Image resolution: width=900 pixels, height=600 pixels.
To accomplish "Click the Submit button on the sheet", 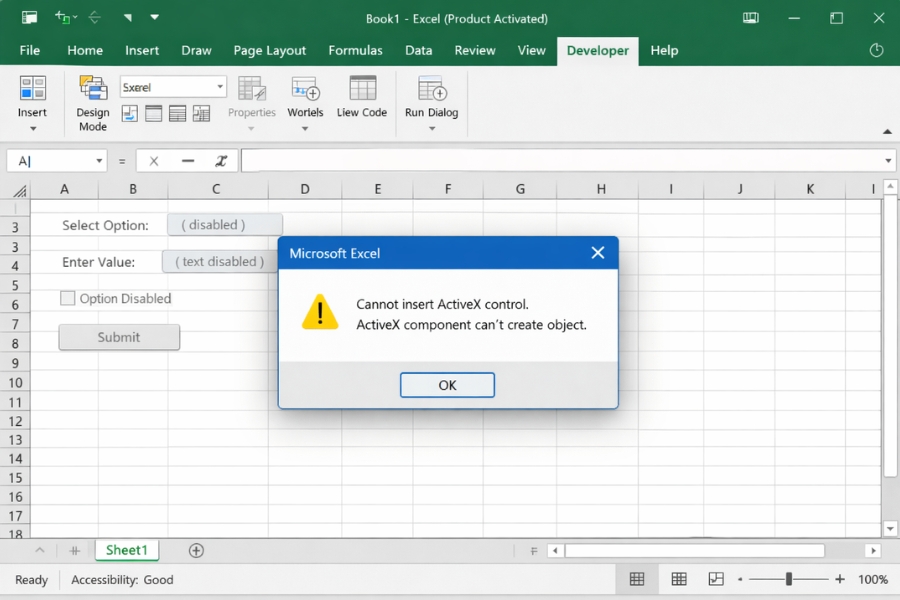I will 118,337.
